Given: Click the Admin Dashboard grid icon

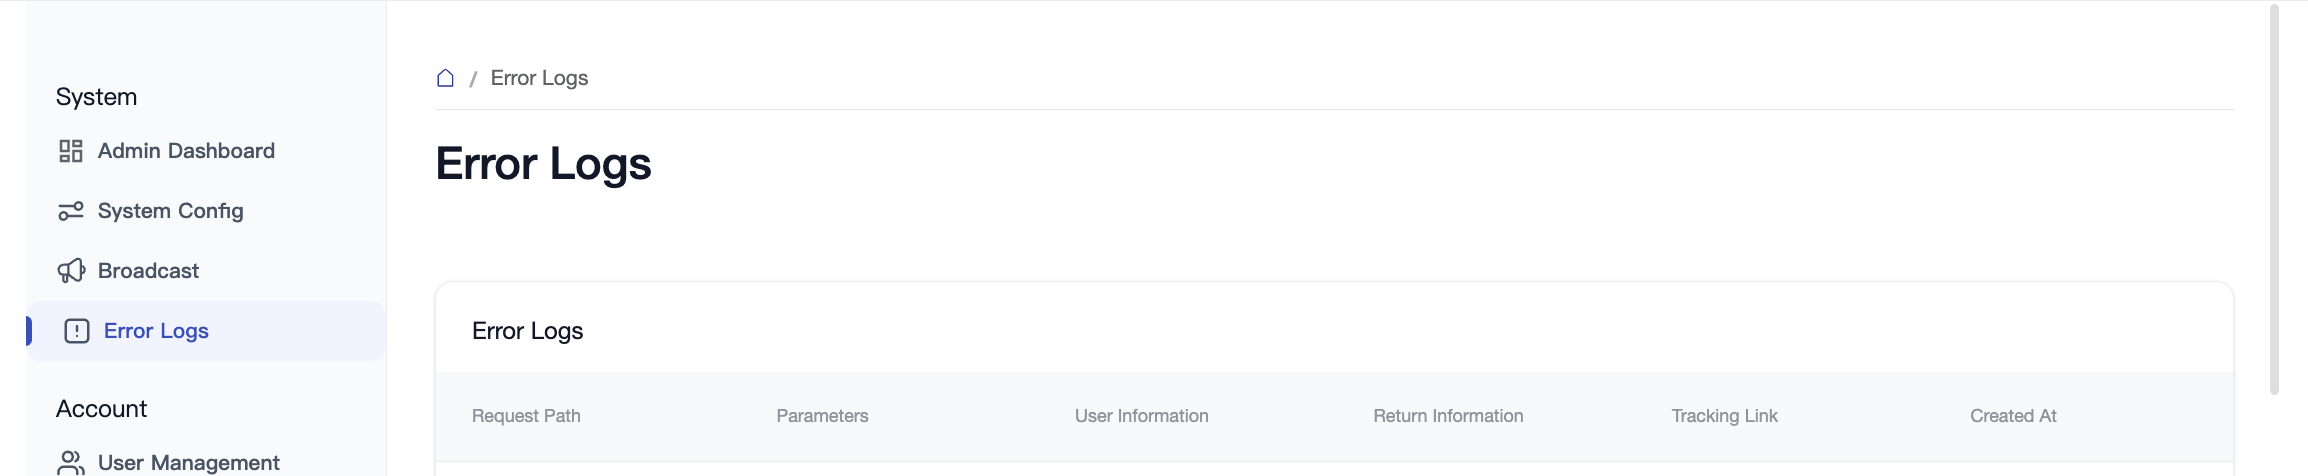Looking at the screenshot, I should (x=70, y=151).
